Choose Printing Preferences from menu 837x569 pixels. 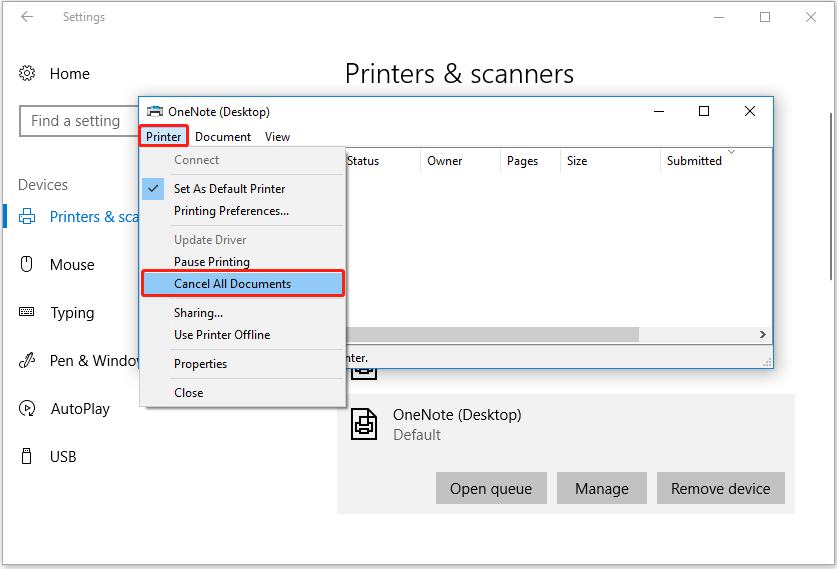tap(231, 211)
